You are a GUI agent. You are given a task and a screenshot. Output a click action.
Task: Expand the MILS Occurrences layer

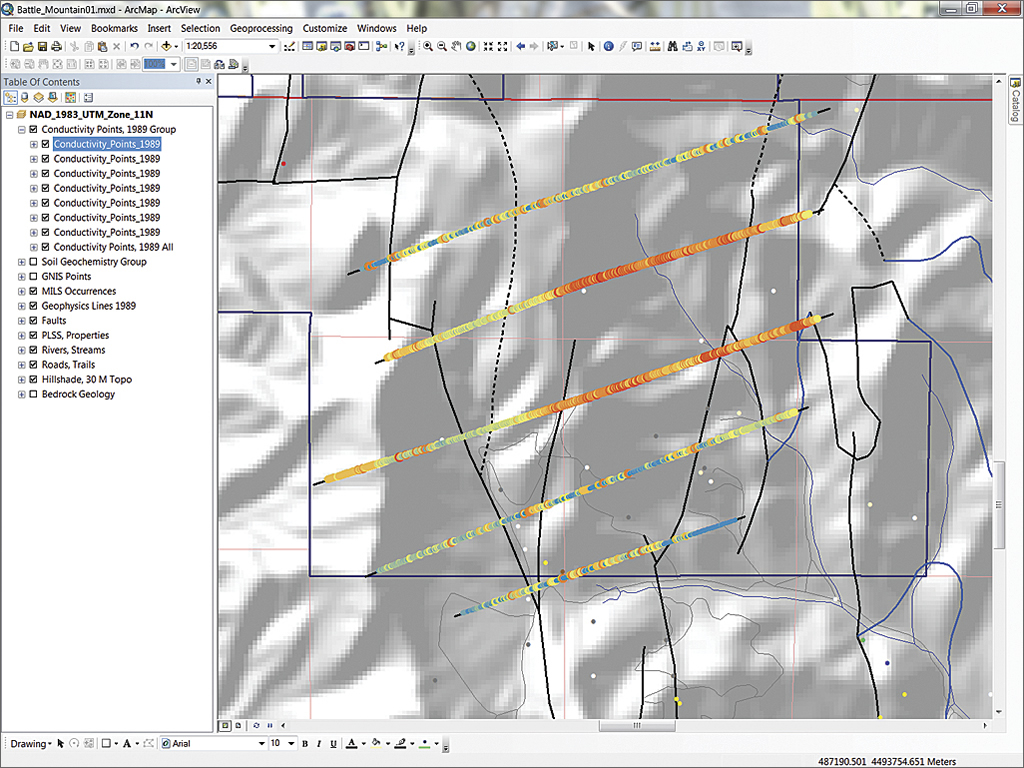pyautogui.click(x=21, y=291)
